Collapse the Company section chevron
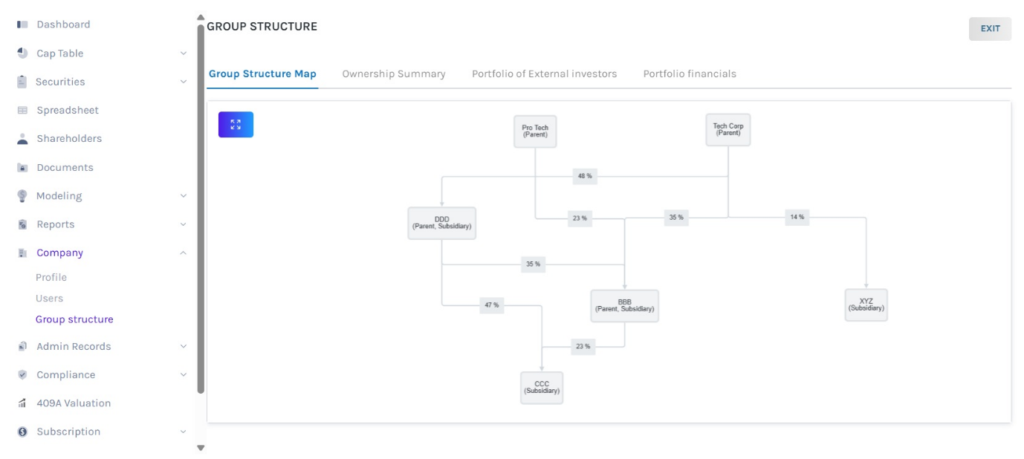 183,253
